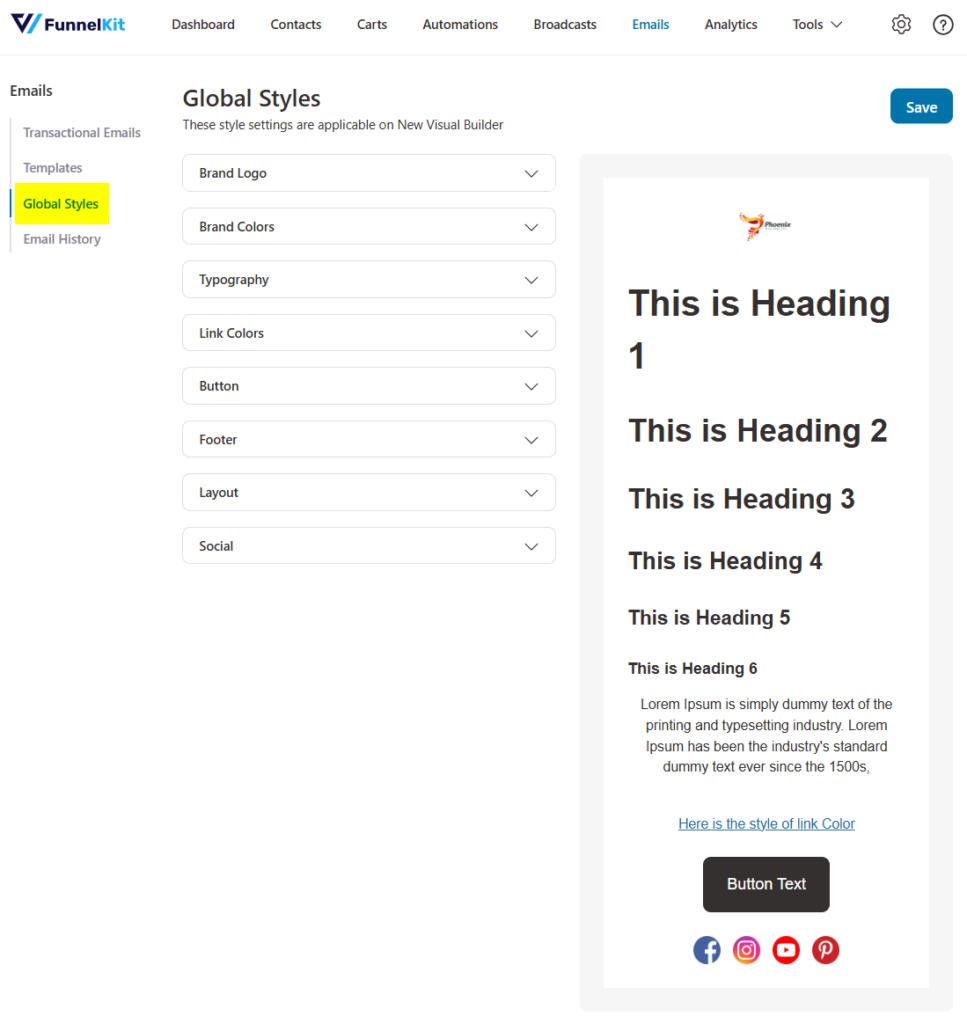Click the 'Global Styles' page title

[x=251, y=99]
